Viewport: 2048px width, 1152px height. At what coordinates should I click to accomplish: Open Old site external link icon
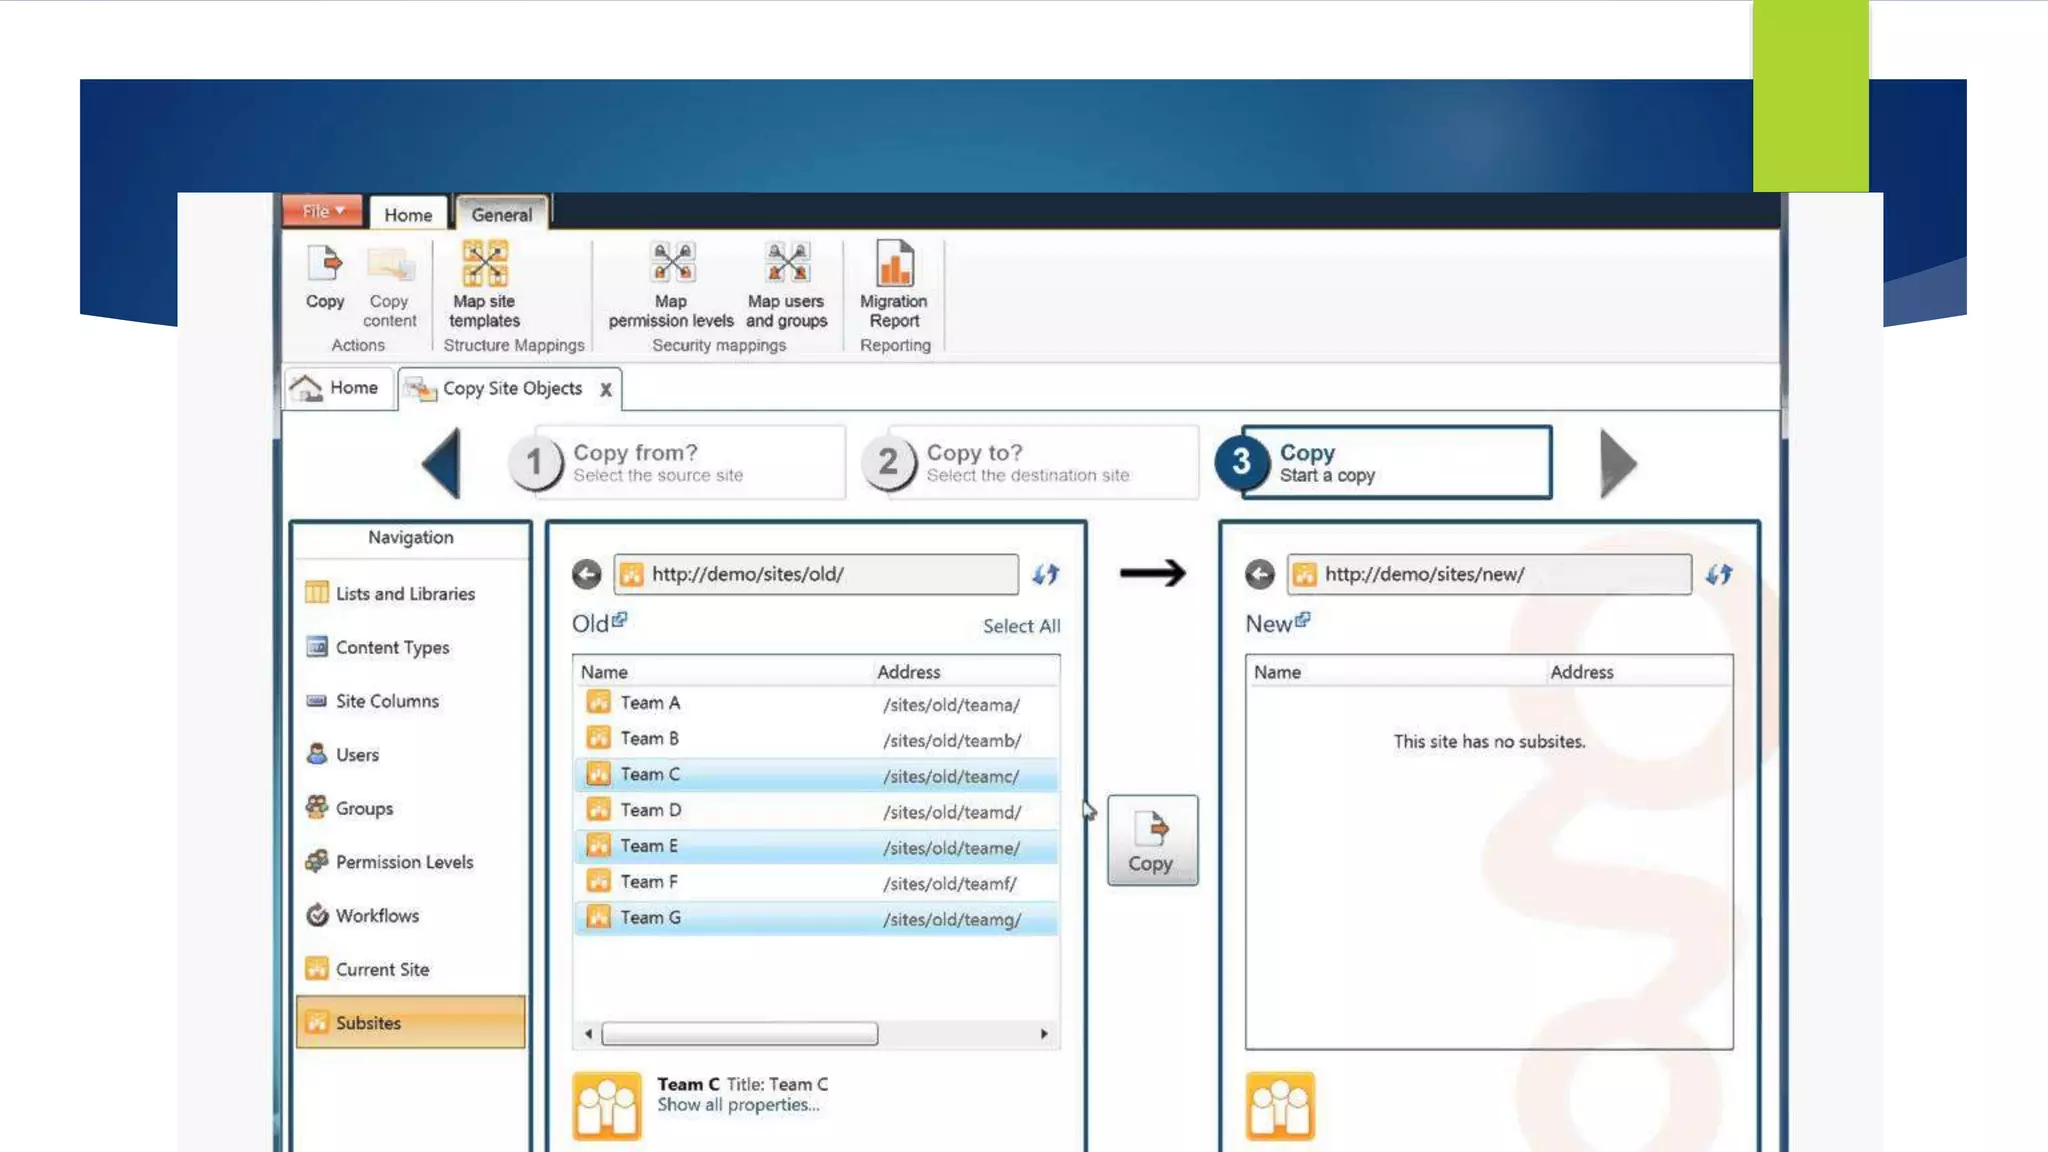pos(620,620)
